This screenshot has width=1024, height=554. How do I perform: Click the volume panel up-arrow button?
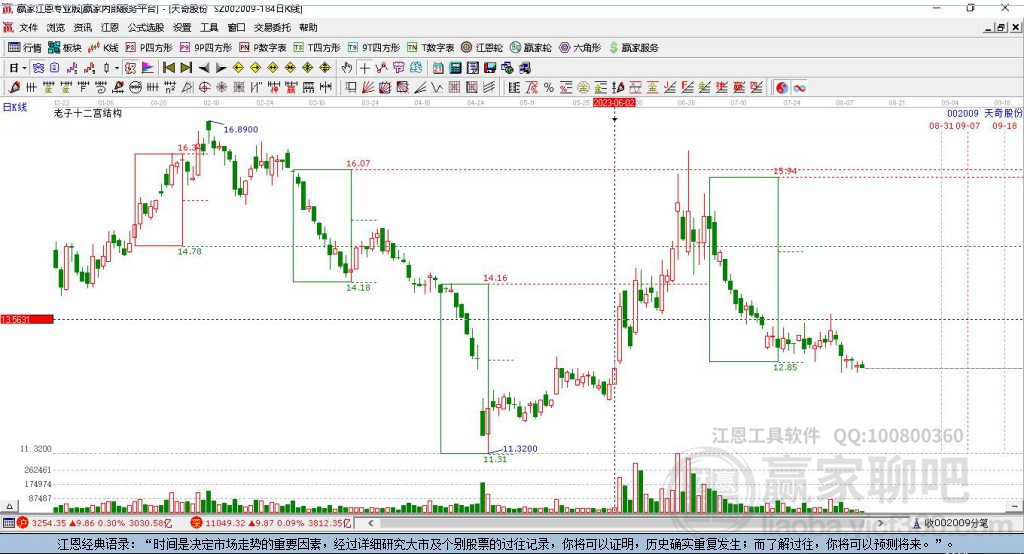pos(9,506)
